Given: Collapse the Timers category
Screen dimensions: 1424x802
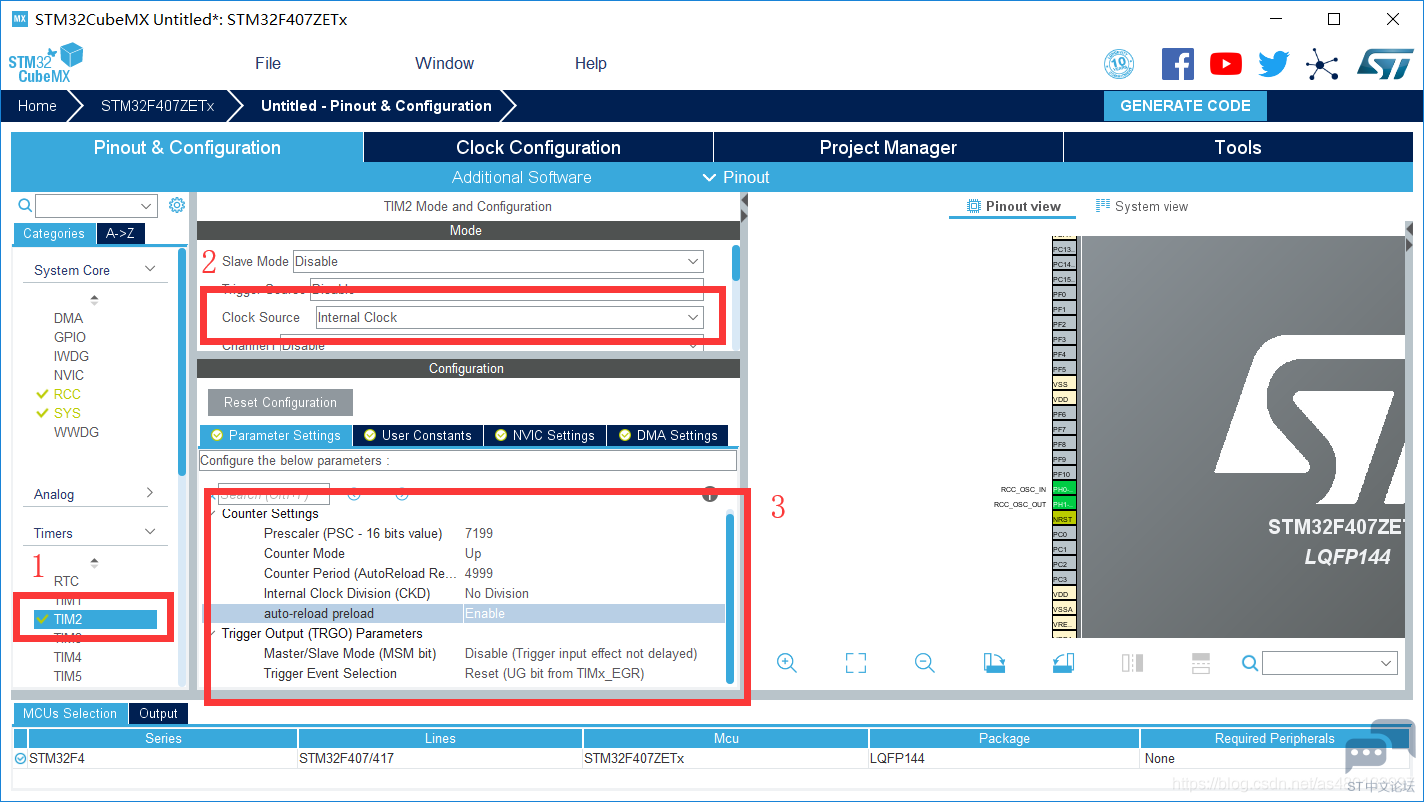Looking at the screenshot, I should (150, 532).
